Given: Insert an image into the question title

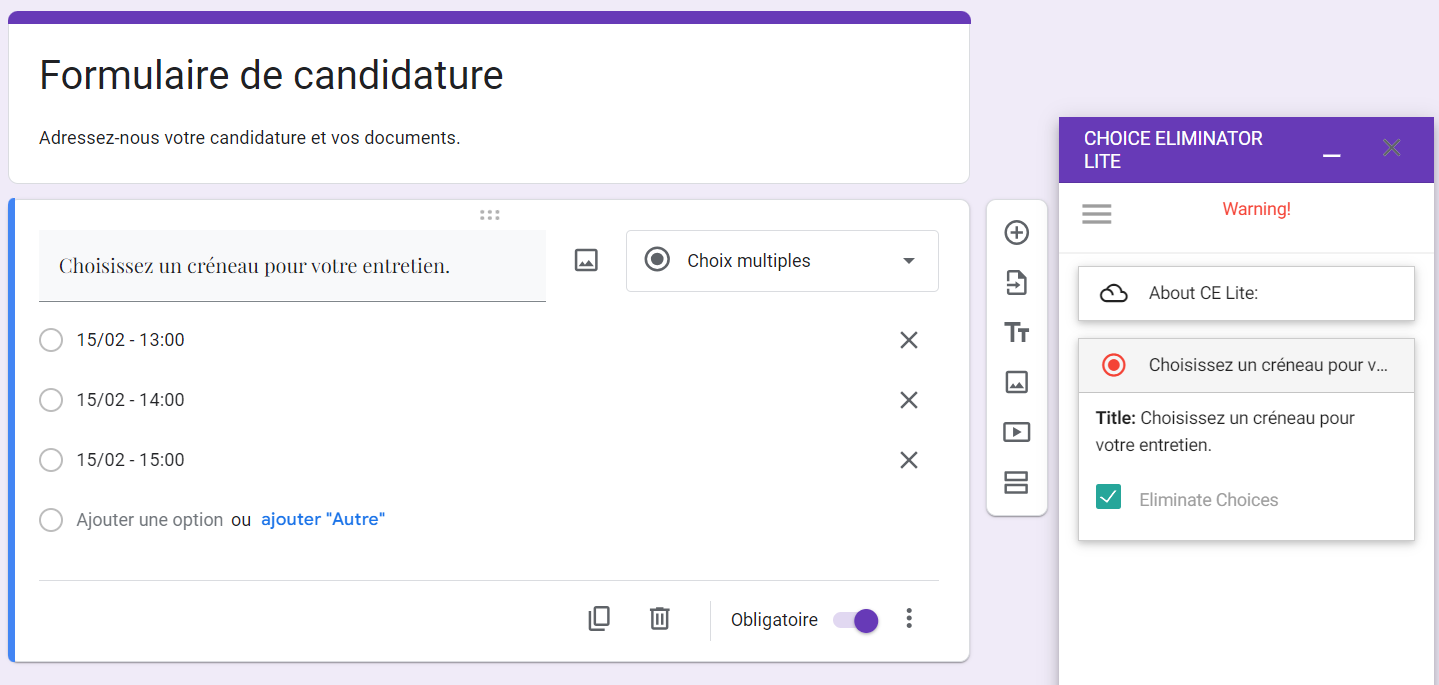Looking at the screenshot, I should [x=586, y=261].
